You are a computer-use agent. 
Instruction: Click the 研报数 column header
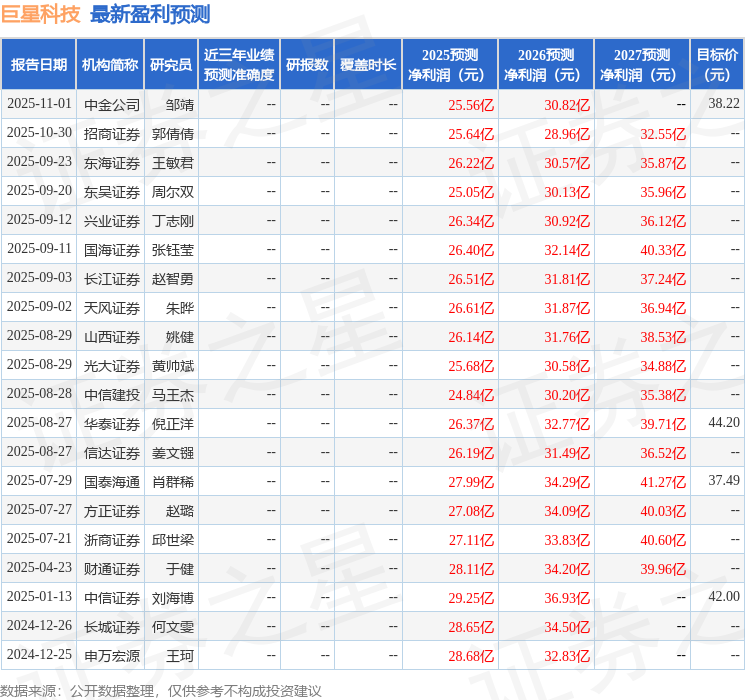point(307,64)
